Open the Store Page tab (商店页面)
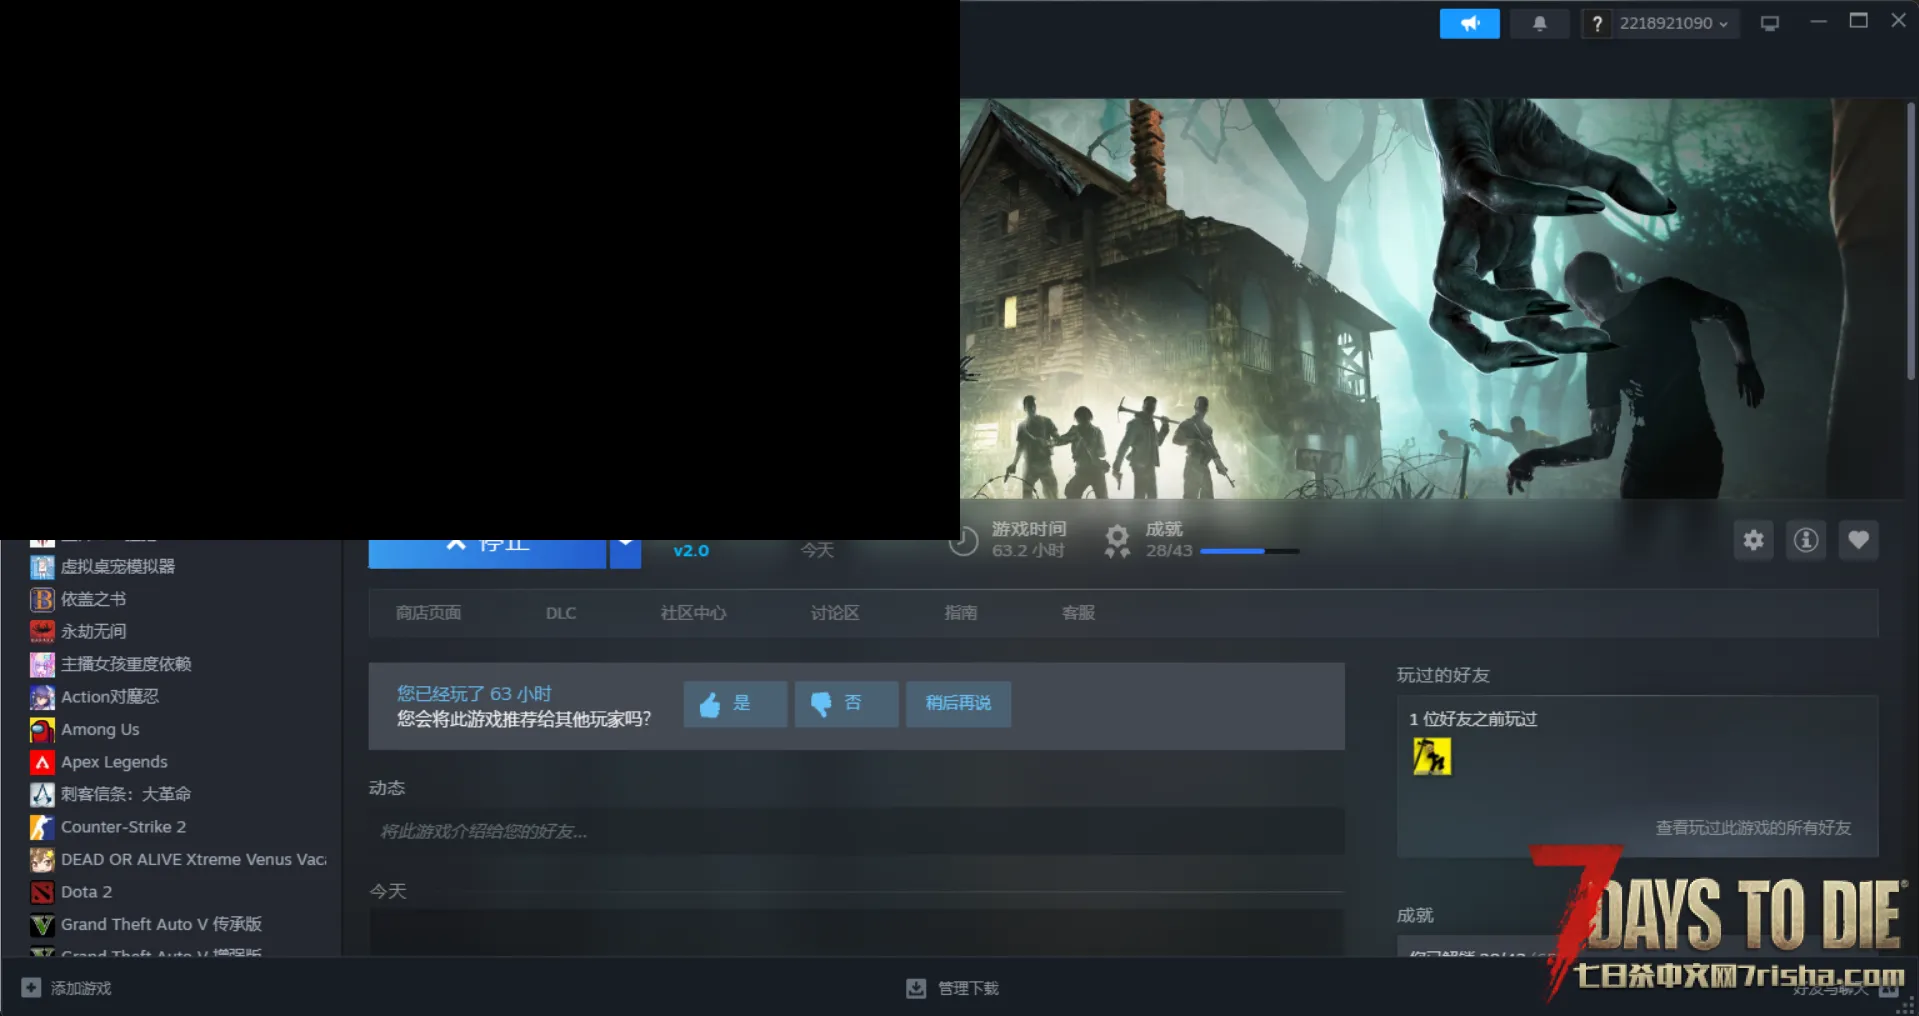The width and height of the screenshot is (1919, 1016). [428, 613]
